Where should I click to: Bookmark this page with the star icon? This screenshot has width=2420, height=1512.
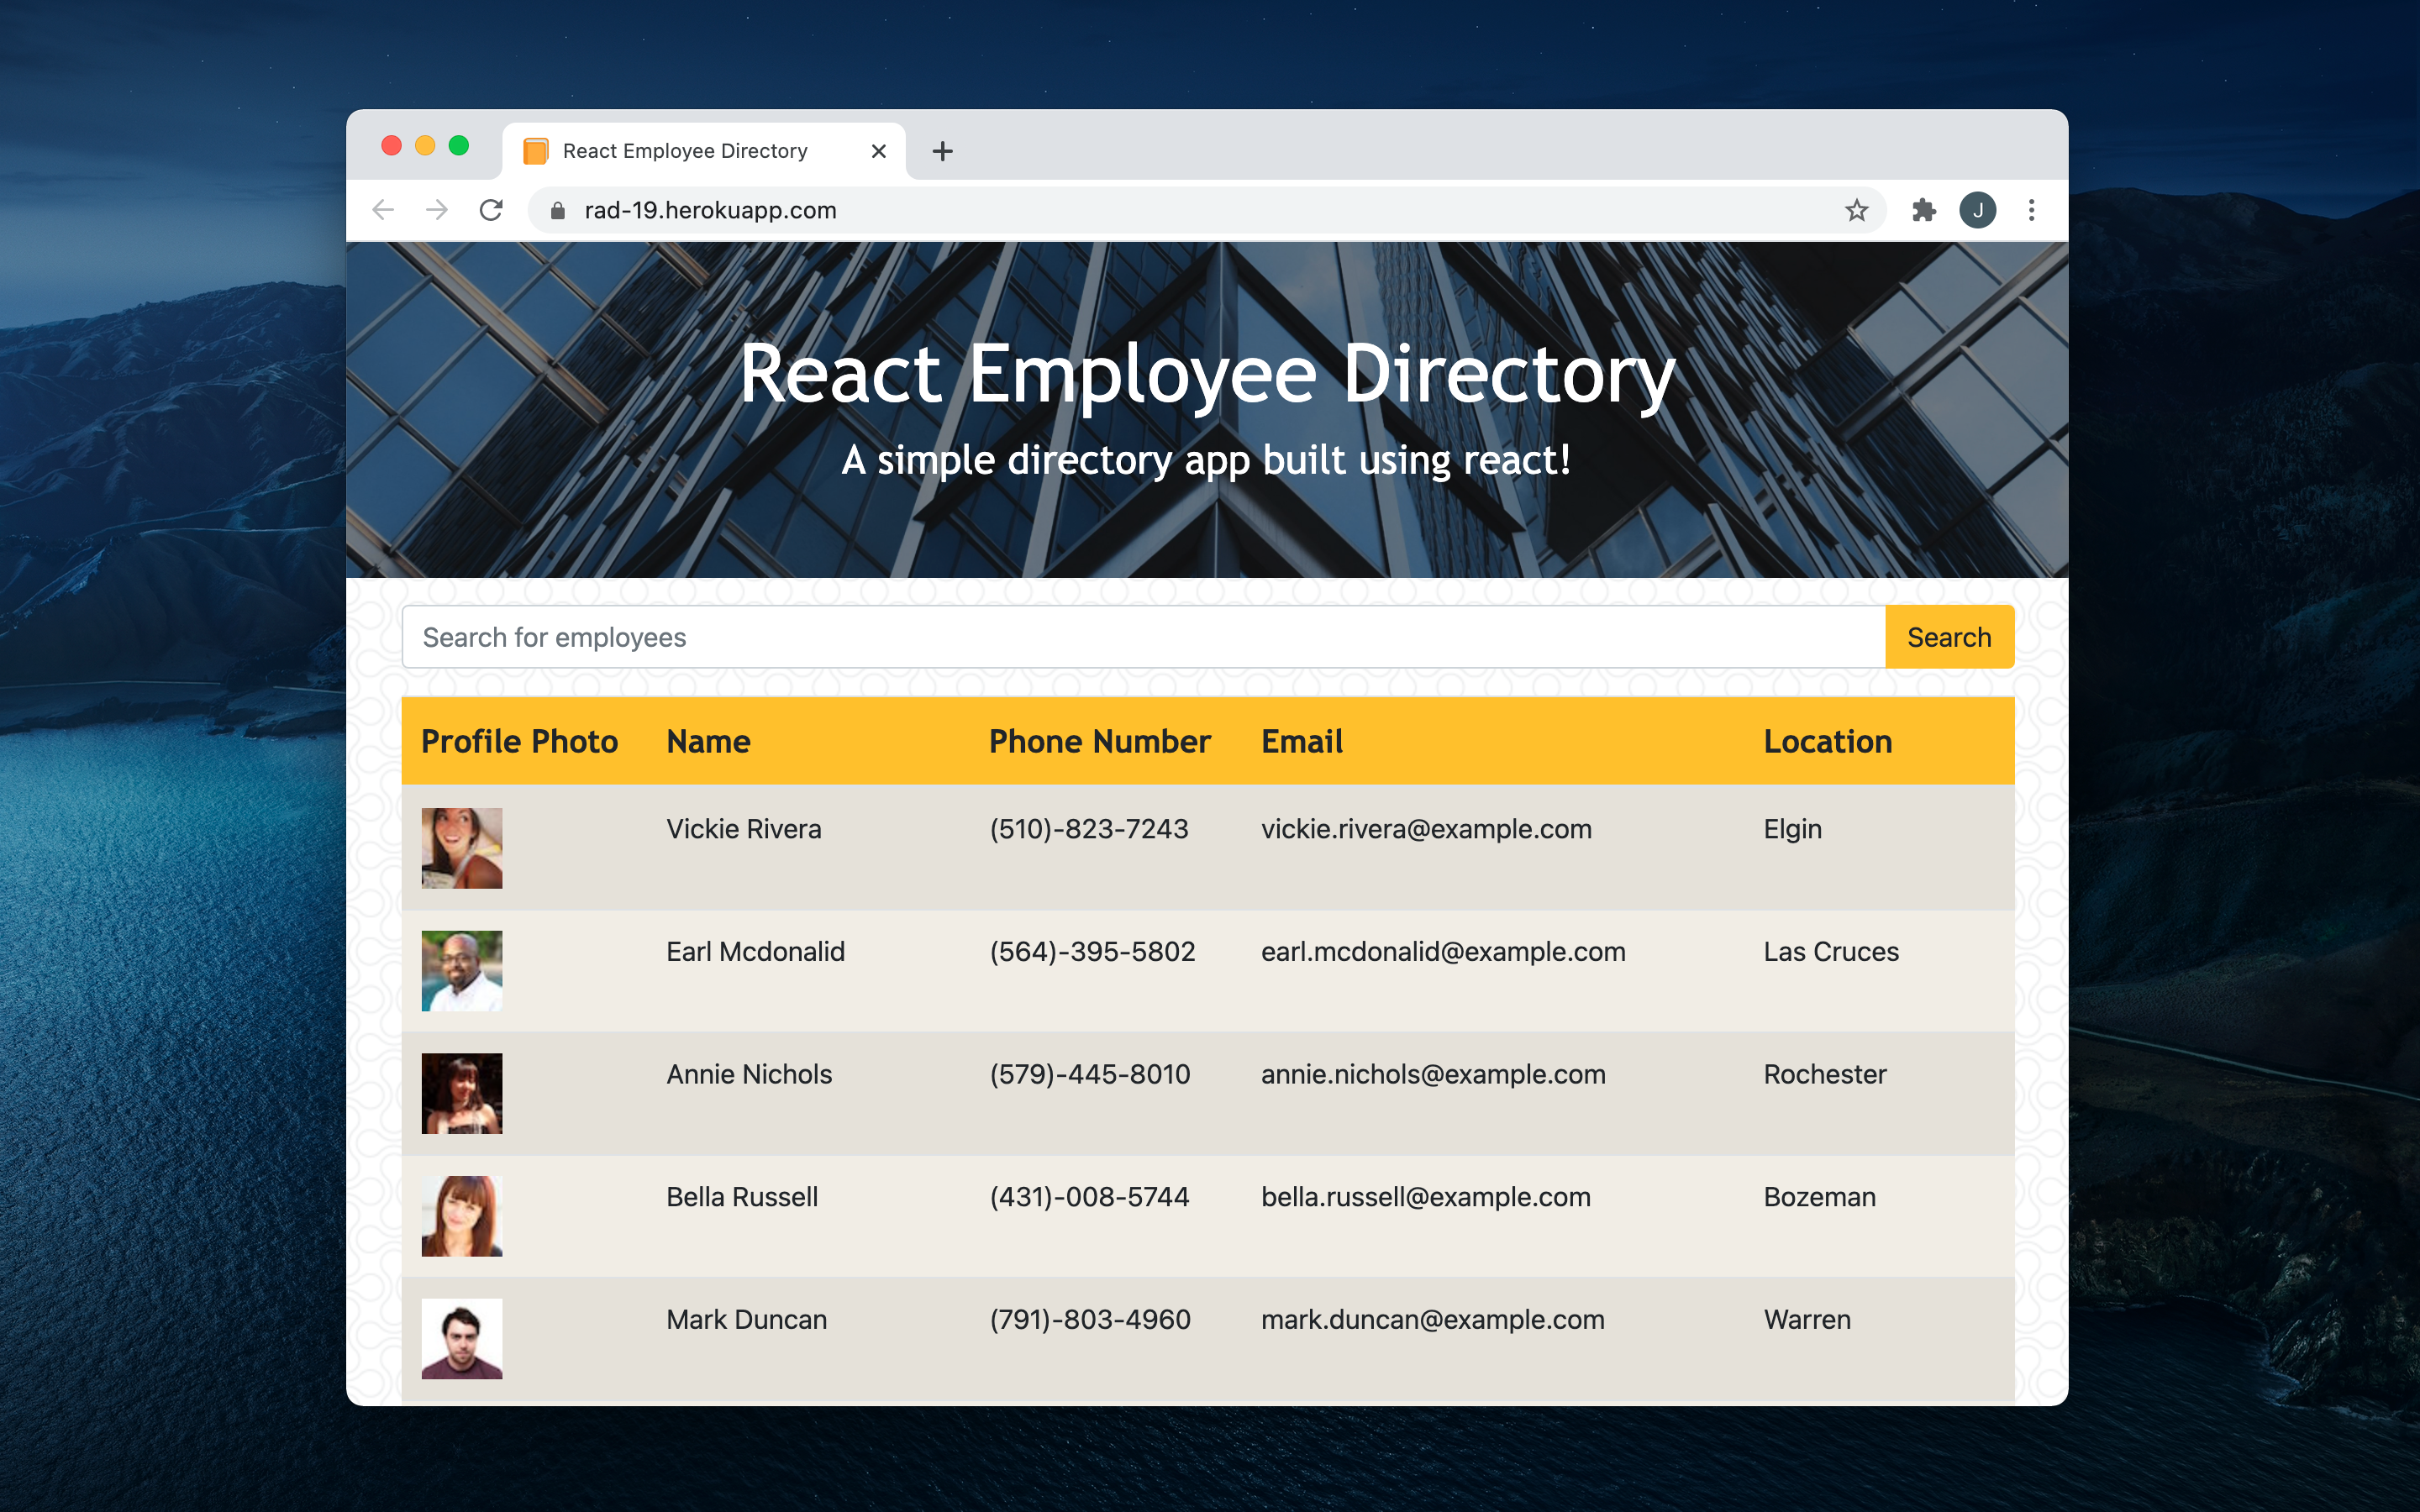pos(1856,210)
